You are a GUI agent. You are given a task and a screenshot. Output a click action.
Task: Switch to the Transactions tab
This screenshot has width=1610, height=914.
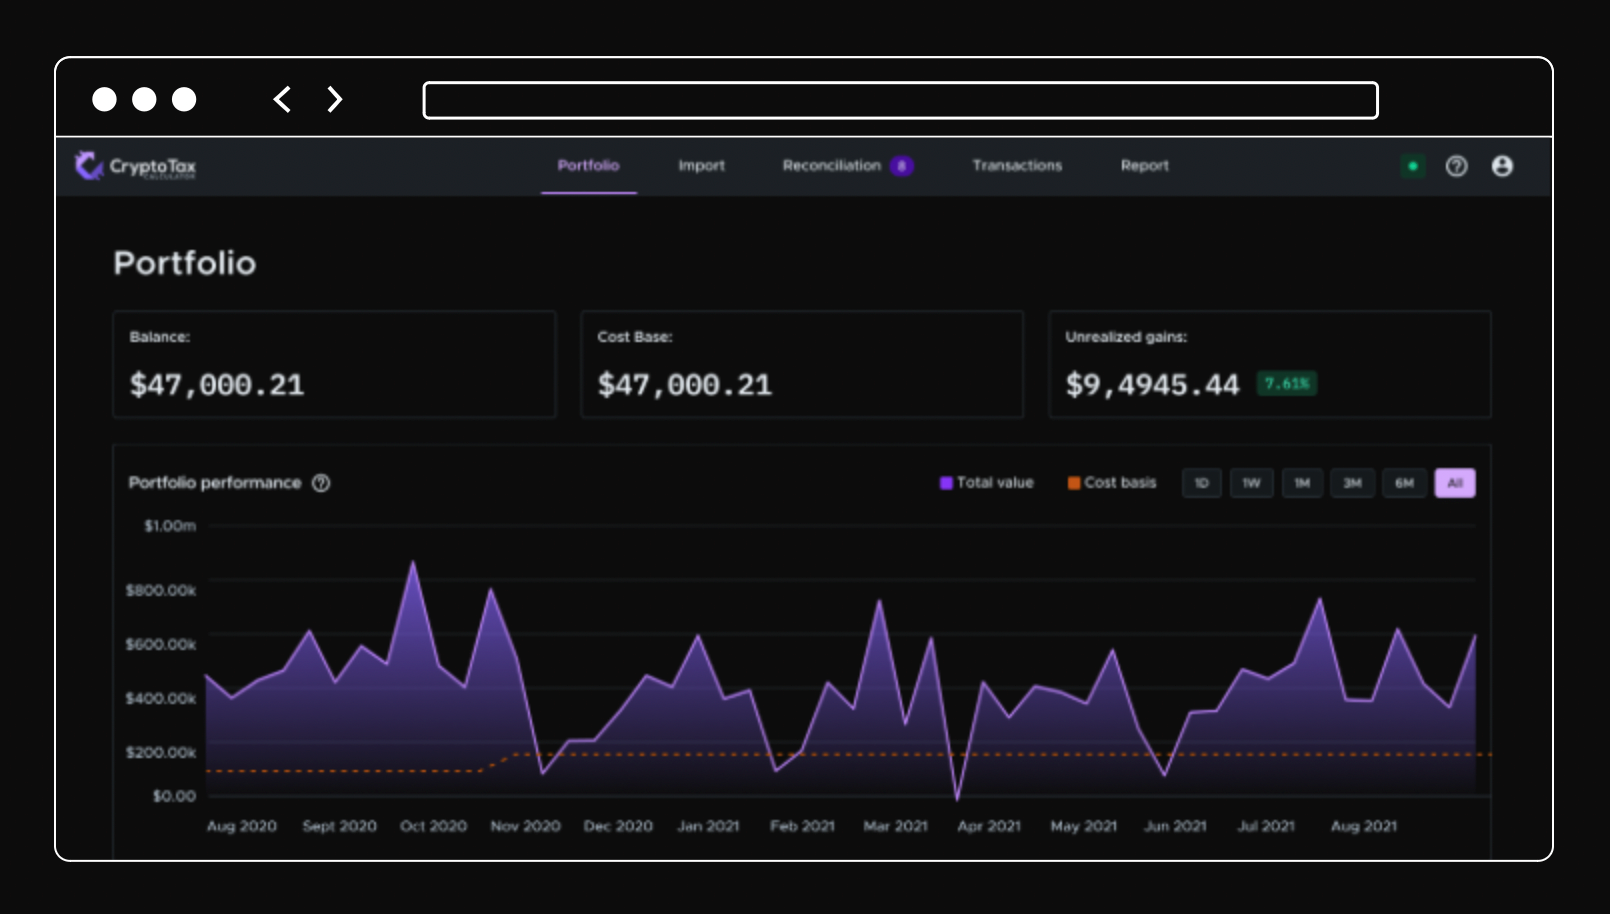point(1017,166)
